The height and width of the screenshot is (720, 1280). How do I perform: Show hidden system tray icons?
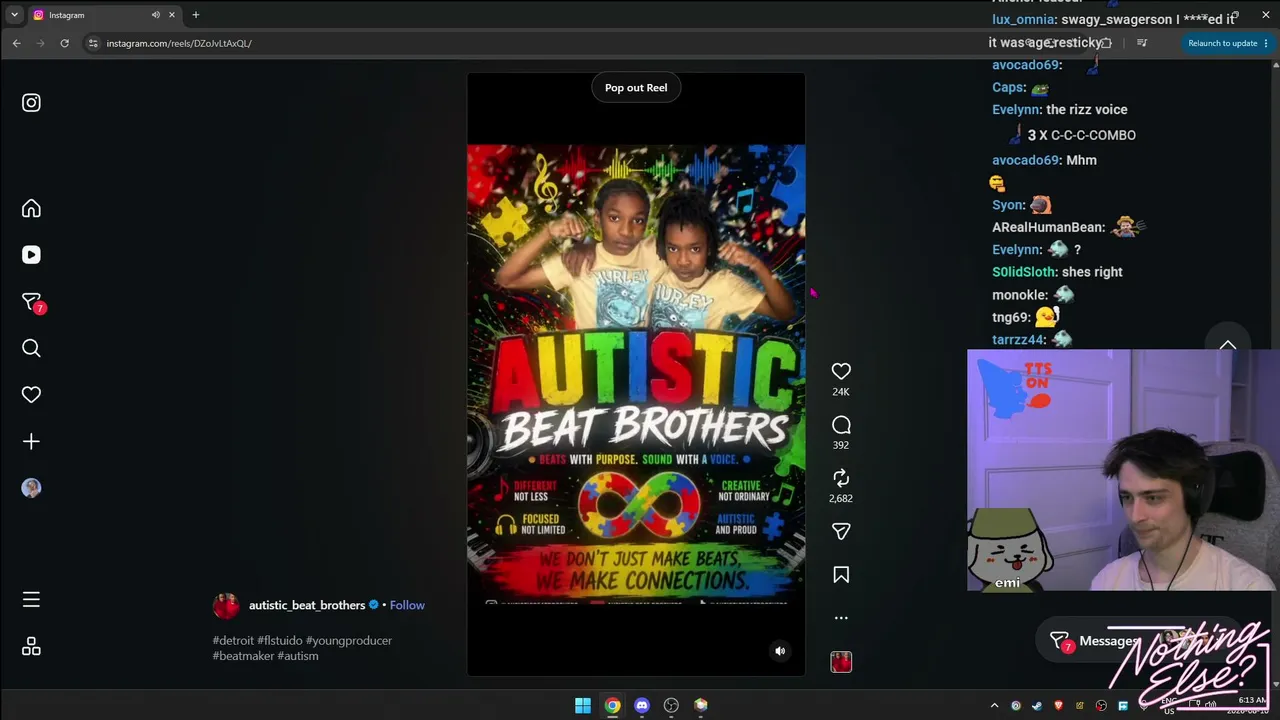pos(994,706)
